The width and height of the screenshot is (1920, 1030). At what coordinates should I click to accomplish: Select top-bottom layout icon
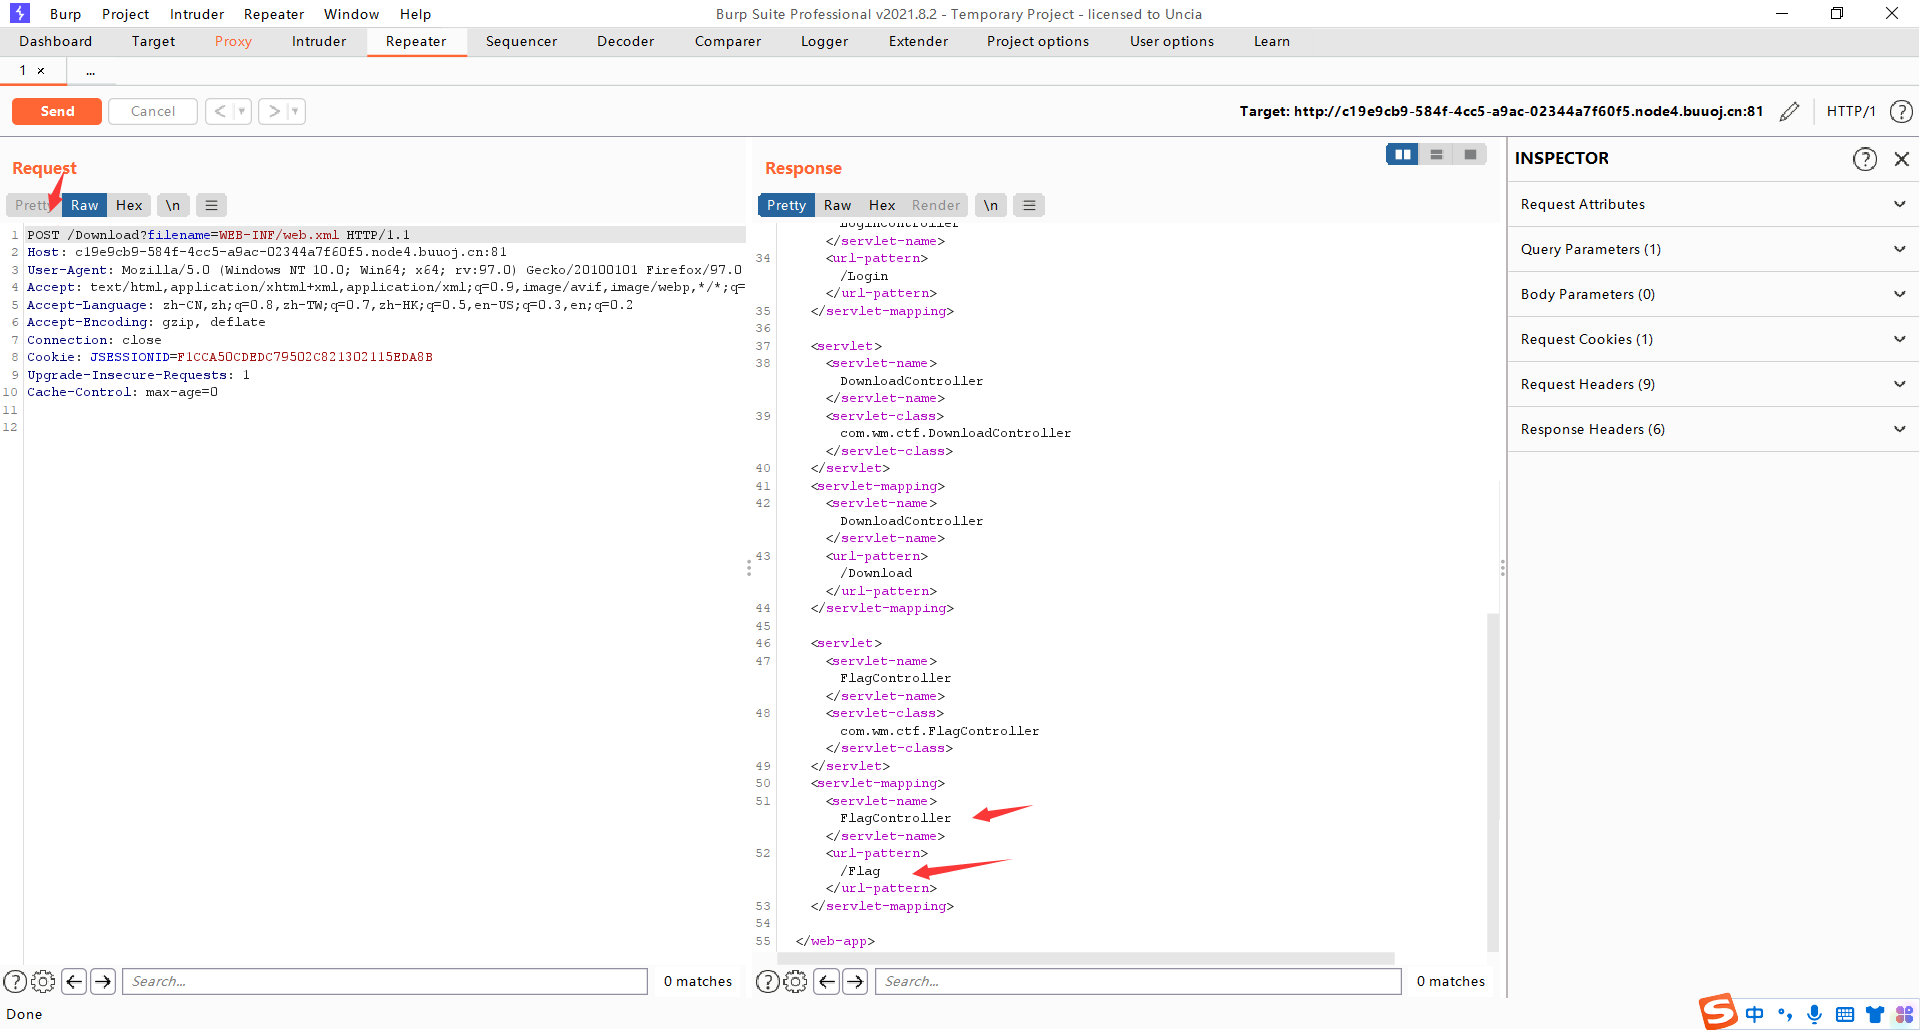(x=1436, y=154)
